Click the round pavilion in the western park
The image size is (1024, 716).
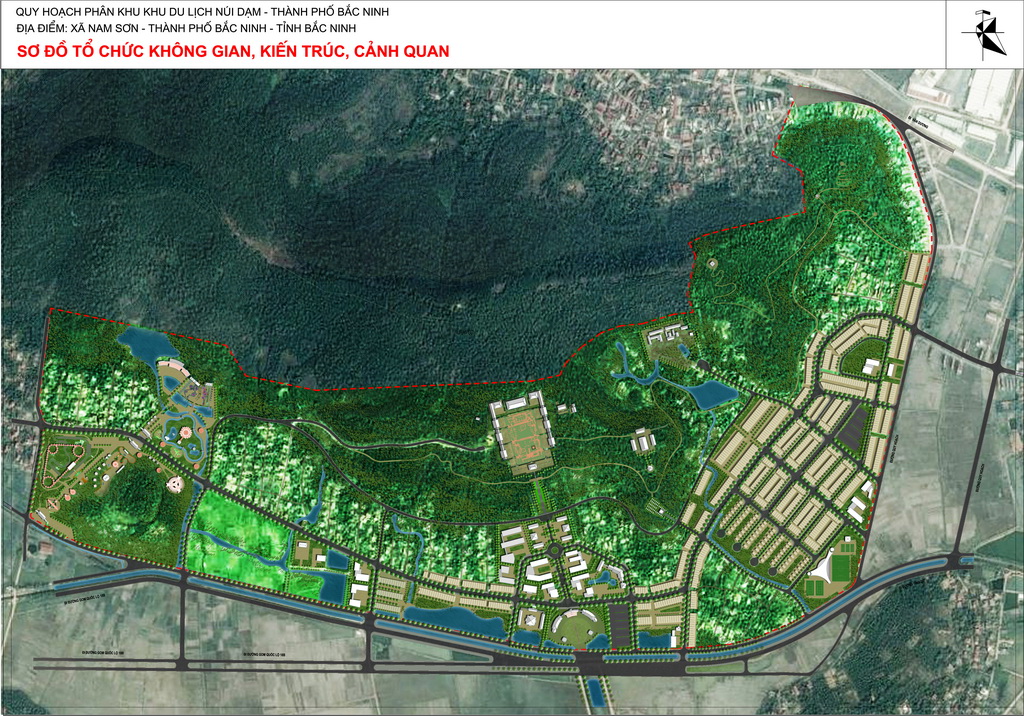(185, 434)
